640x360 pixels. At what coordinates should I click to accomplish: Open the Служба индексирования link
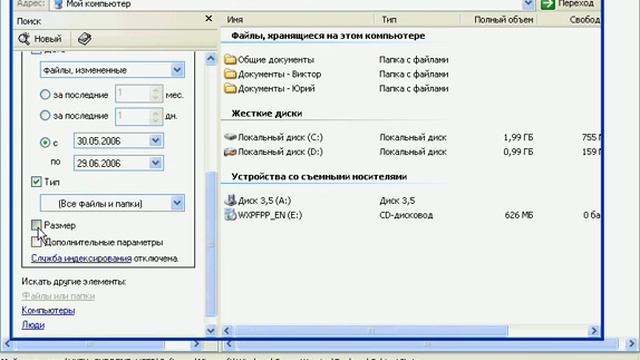(x=81, y=258)
